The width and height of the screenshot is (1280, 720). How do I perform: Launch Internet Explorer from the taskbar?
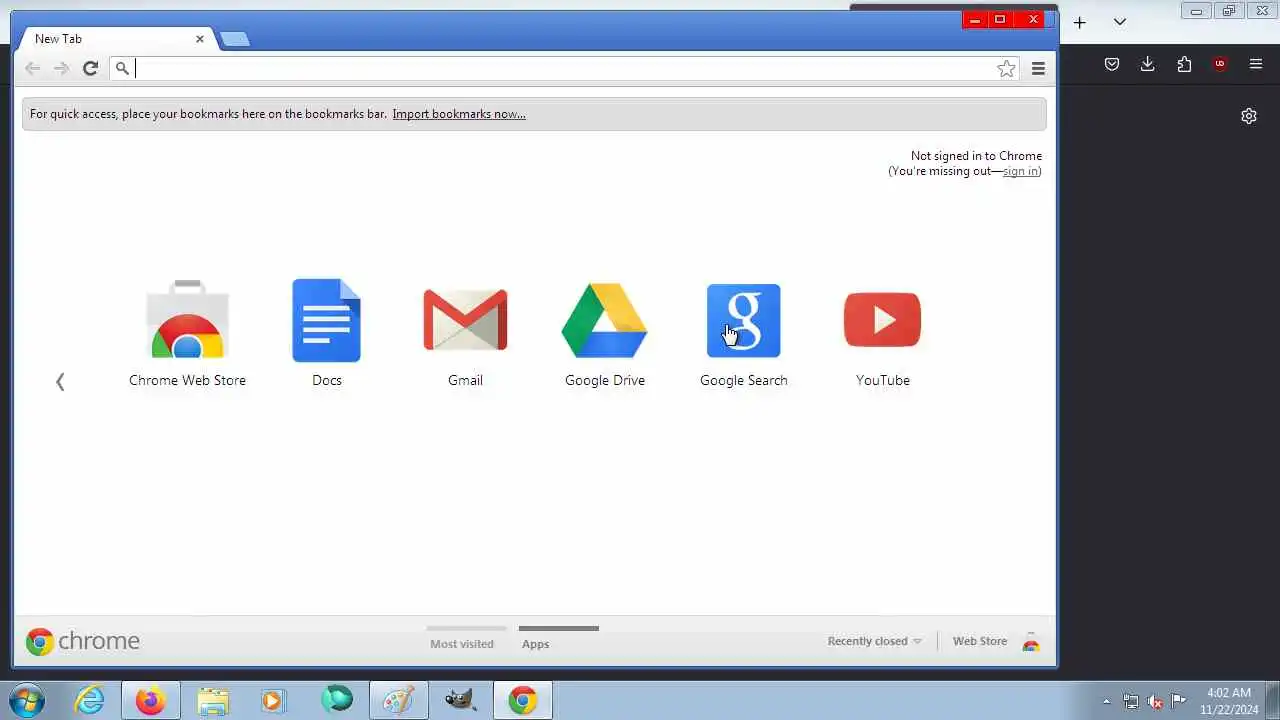[x=90, y=700]
